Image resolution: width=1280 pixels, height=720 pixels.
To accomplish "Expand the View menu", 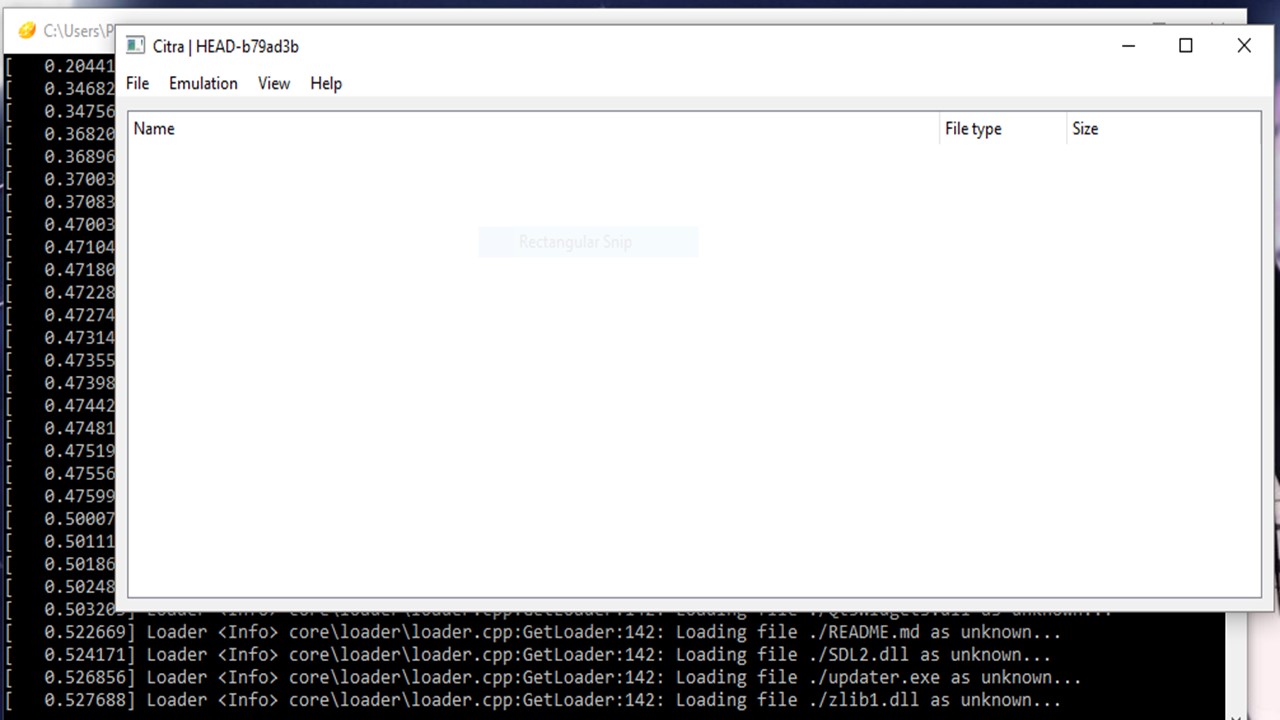I will tap(273, 83).
